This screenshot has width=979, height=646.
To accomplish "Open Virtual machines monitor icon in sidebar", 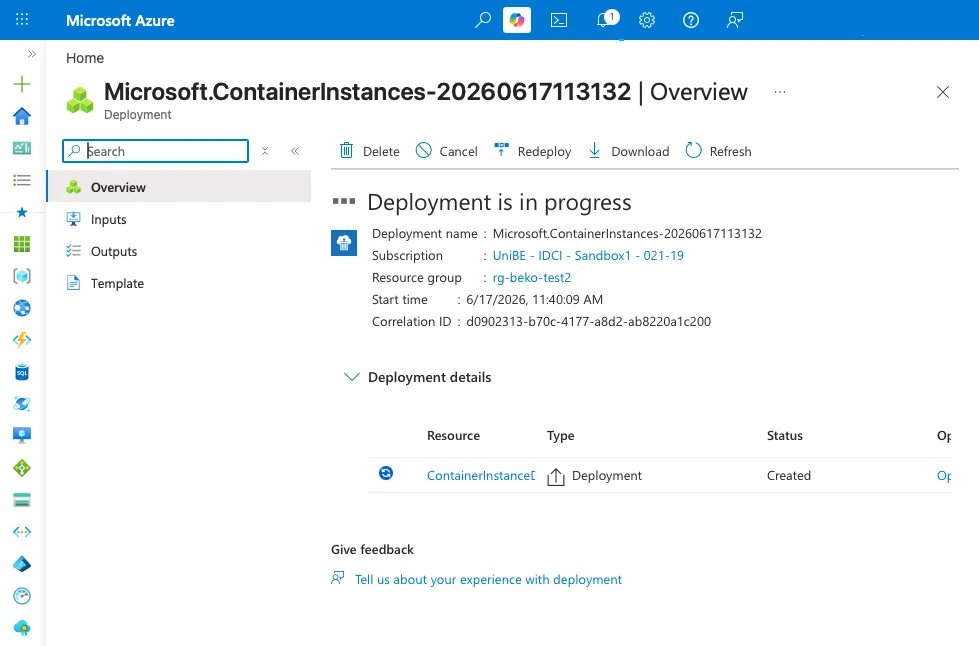I will (22, 436).
